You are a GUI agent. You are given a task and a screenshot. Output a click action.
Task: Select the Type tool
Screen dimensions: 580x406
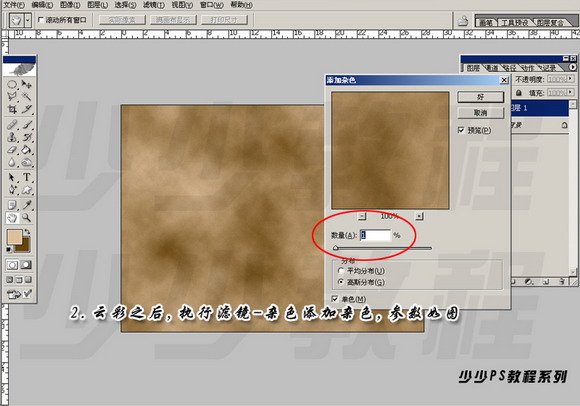[27, 177]
